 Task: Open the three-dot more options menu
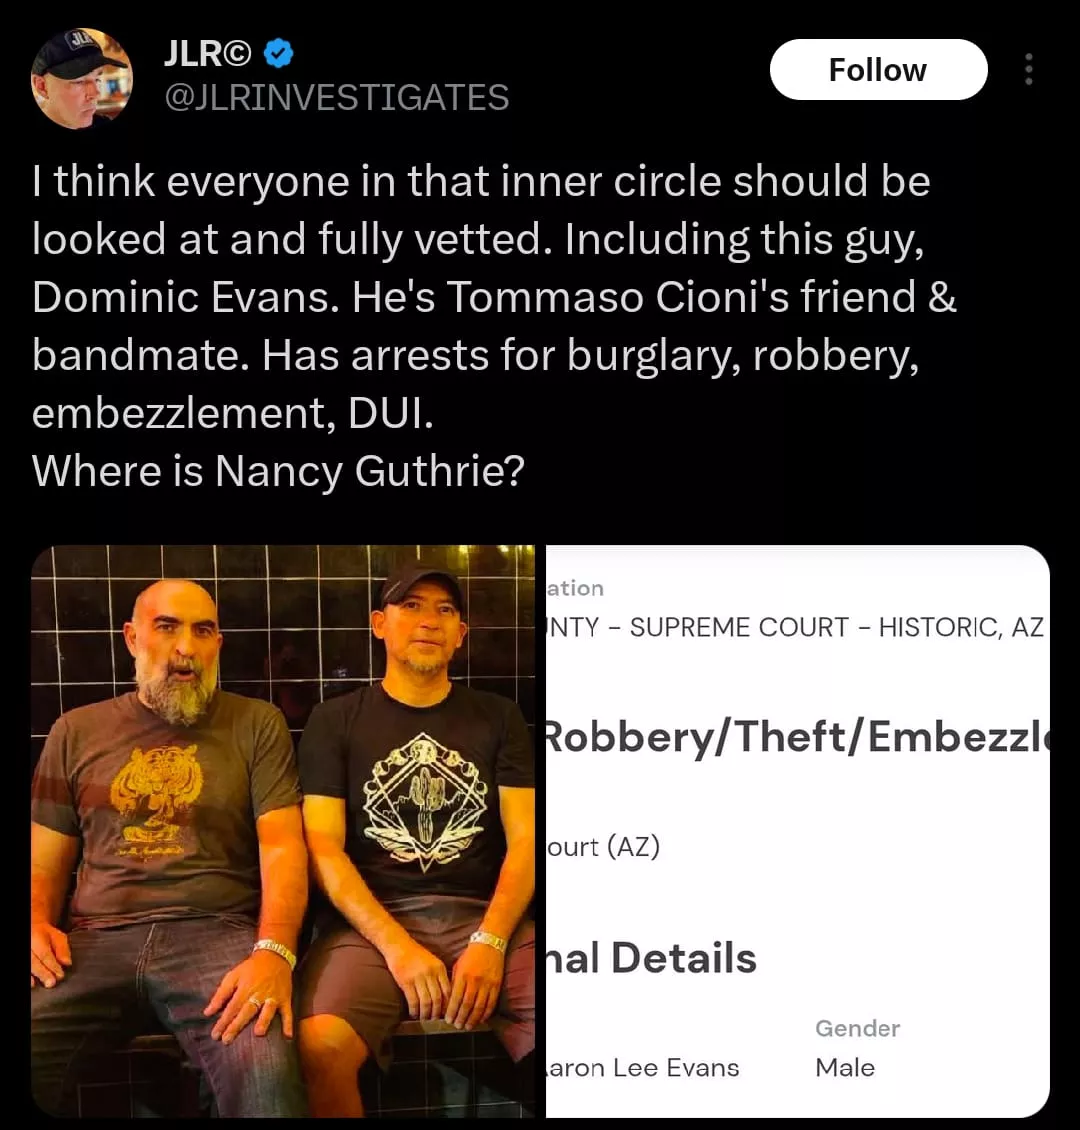coord(1028,70)
